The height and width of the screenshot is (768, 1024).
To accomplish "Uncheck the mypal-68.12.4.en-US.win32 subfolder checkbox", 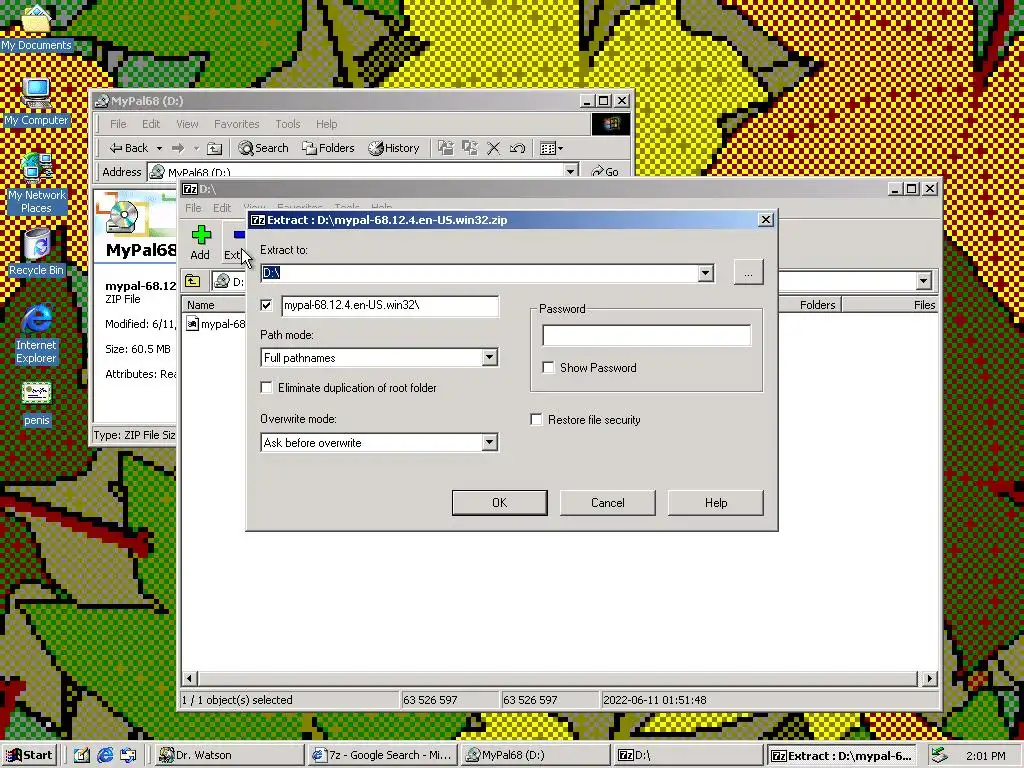I will coord(266,305).
